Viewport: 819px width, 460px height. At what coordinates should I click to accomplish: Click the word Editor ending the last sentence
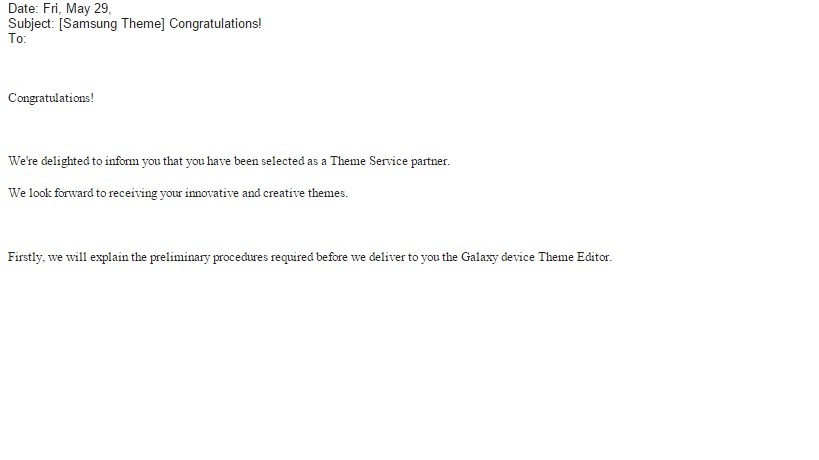pyautogui.click(x=594, y=257)
